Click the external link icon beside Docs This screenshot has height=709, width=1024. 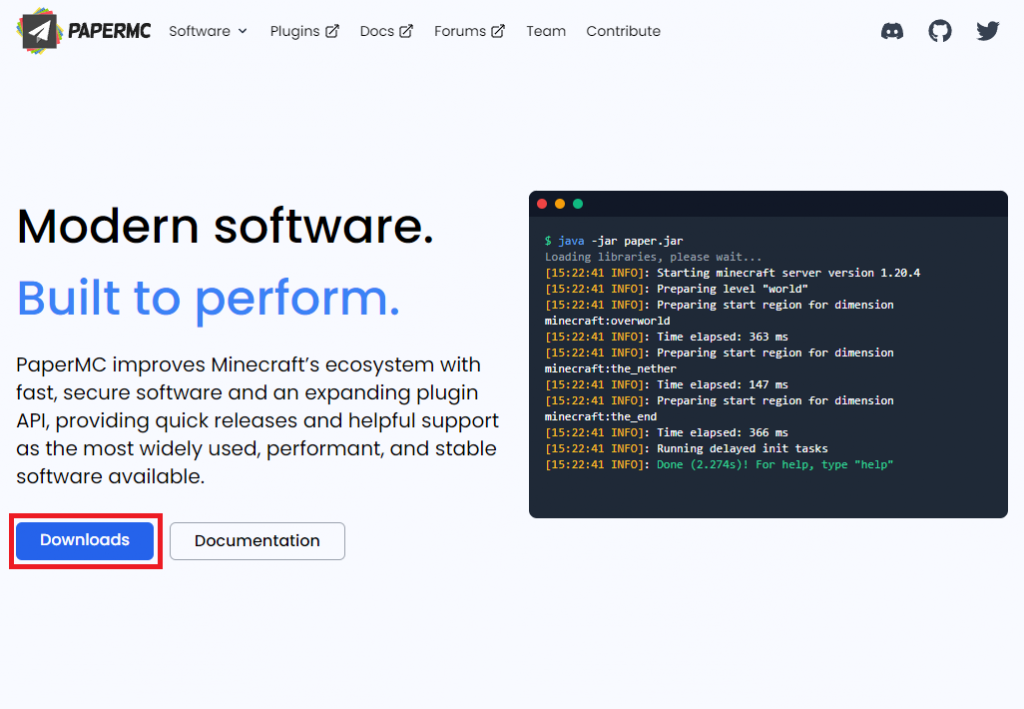click(406, 31)
